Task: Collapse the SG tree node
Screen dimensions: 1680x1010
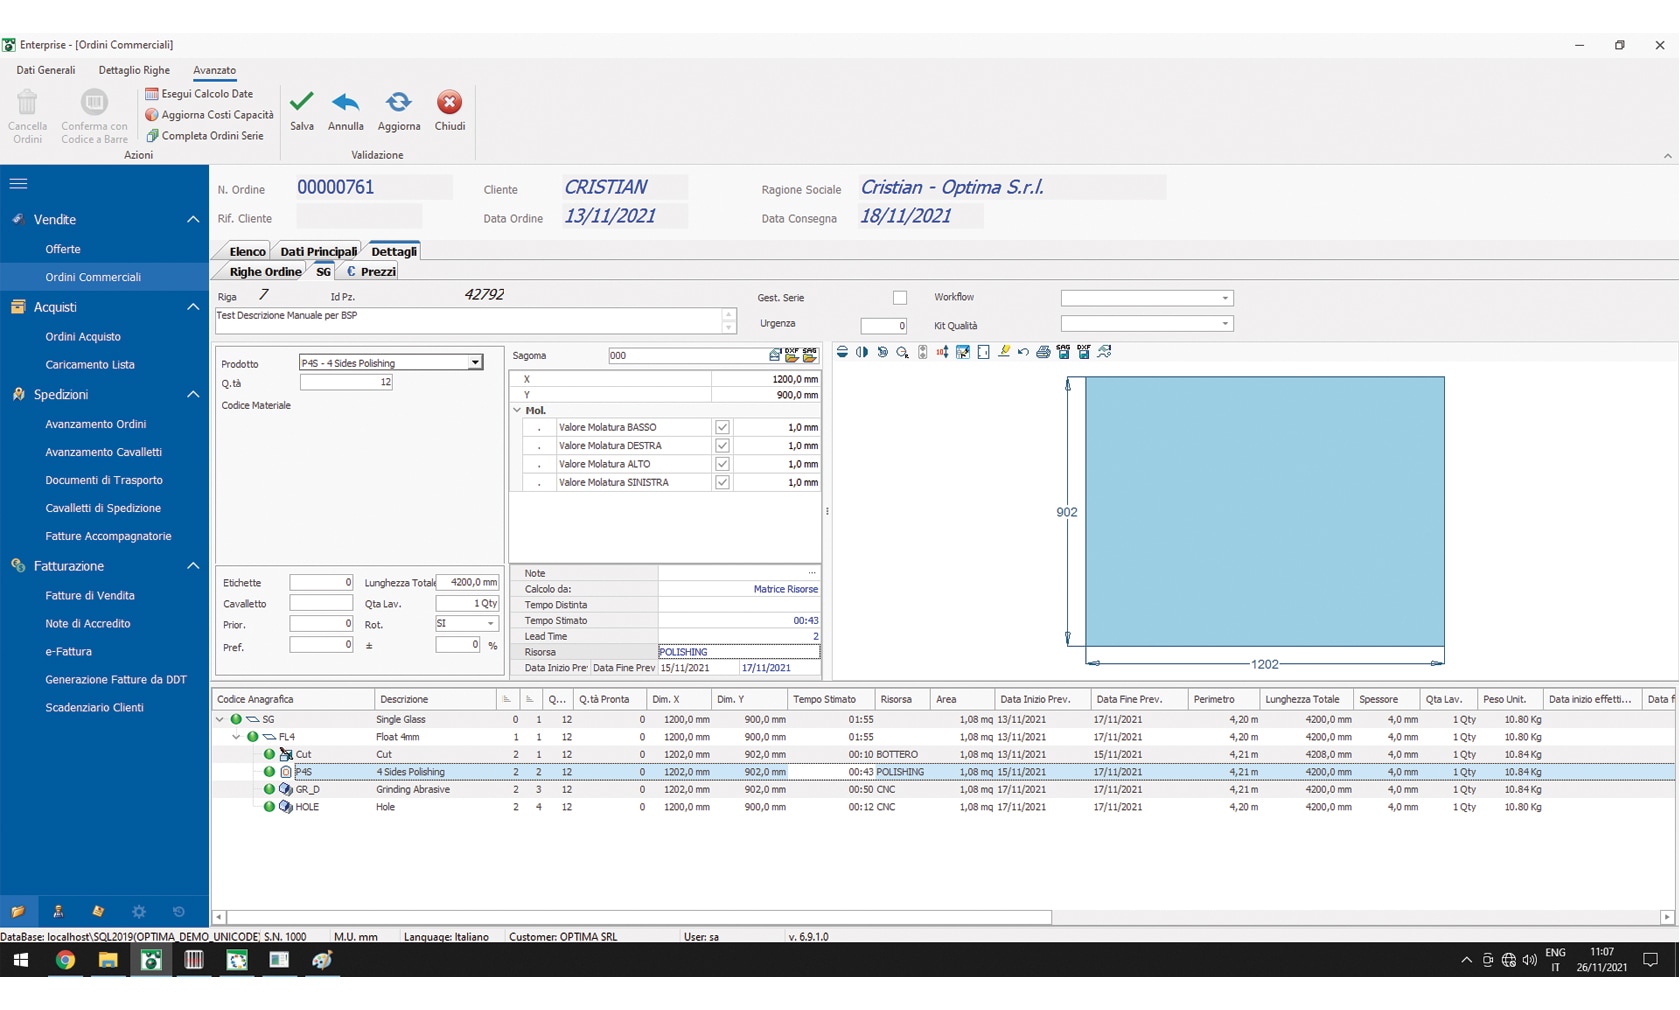Action: click(220, 719)
